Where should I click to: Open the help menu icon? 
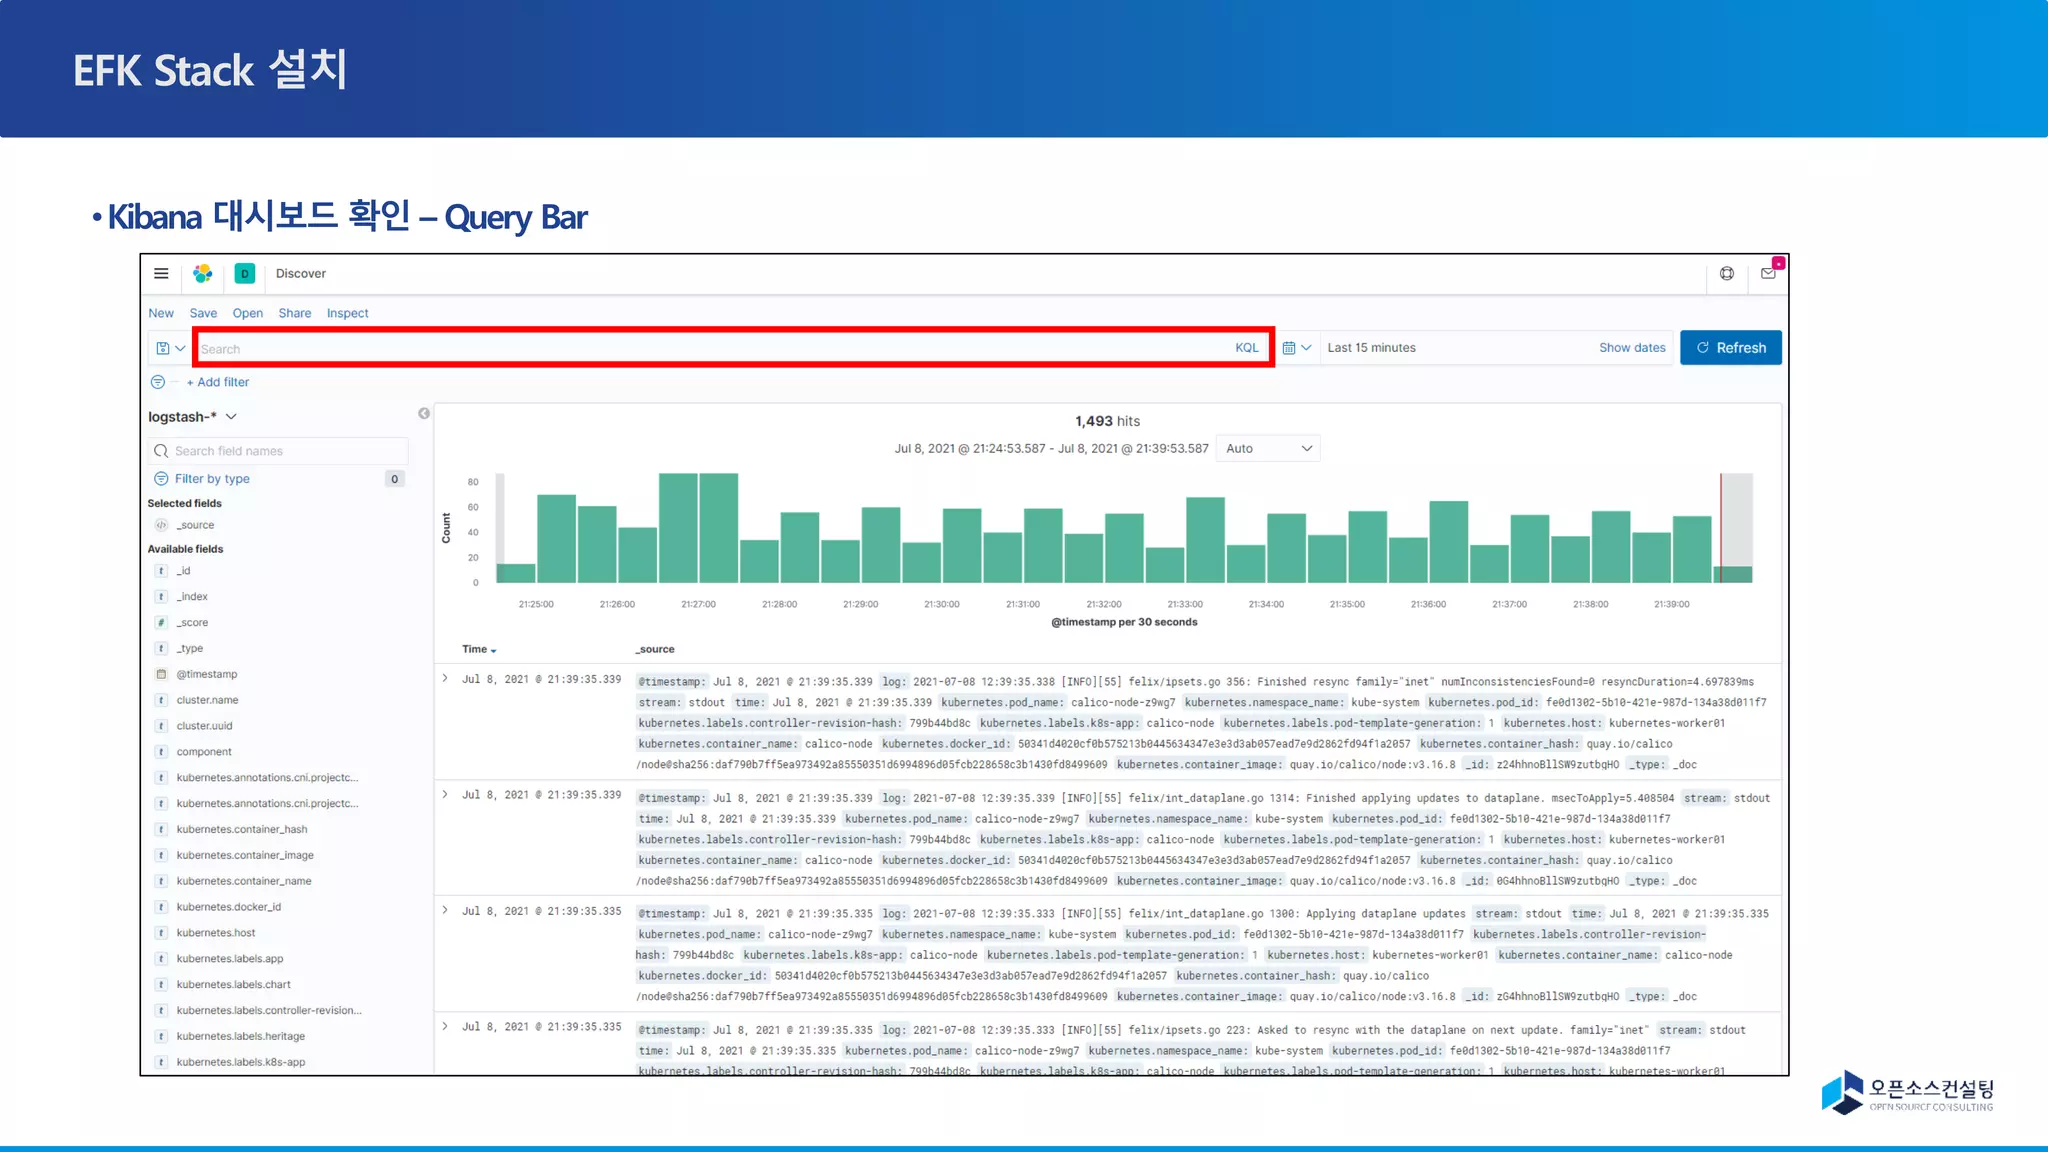pos(1727,273)
